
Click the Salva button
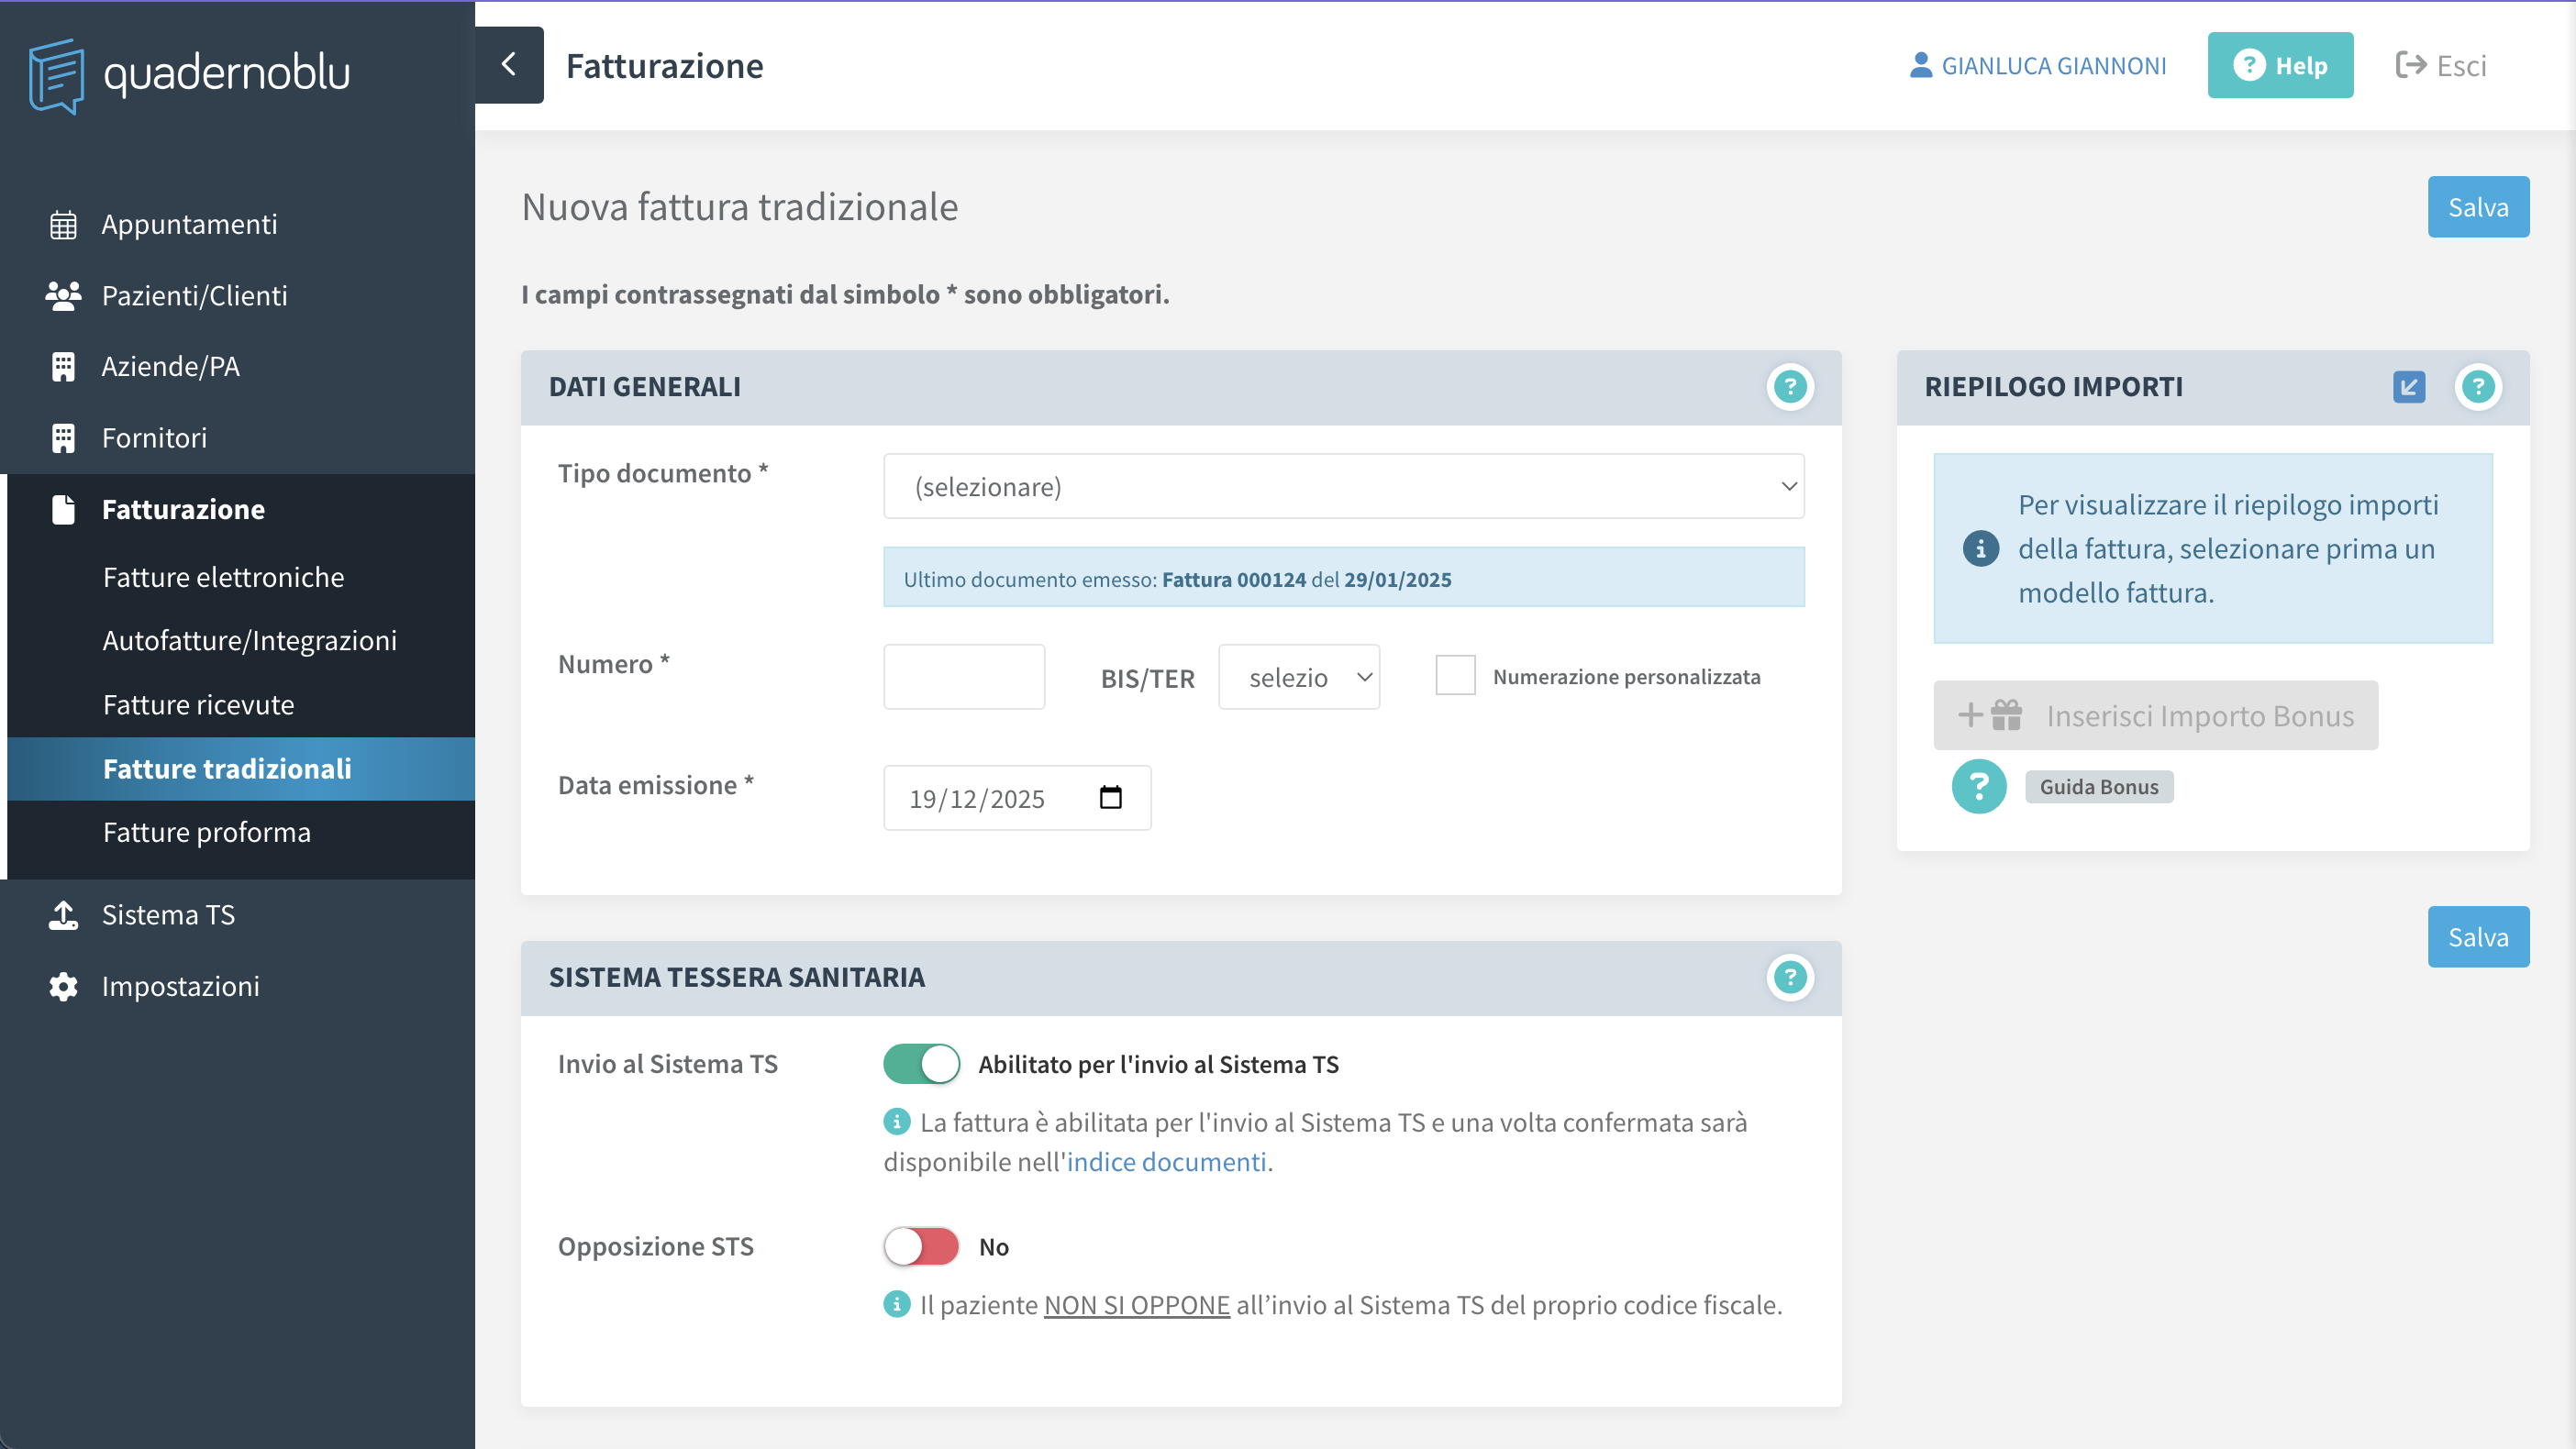click(x=2478, y=207)
